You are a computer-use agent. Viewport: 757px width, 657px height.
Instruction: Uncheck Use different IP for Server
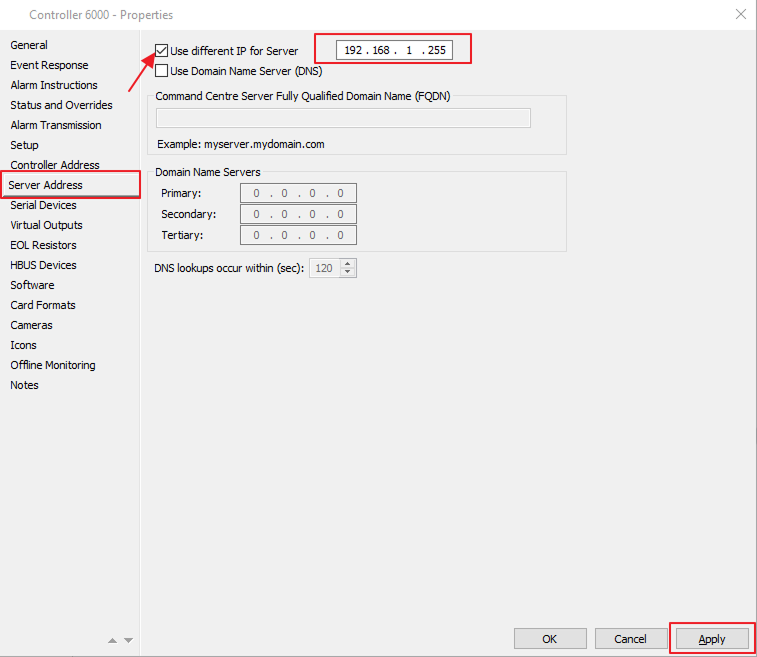click(x=162, y=51)
